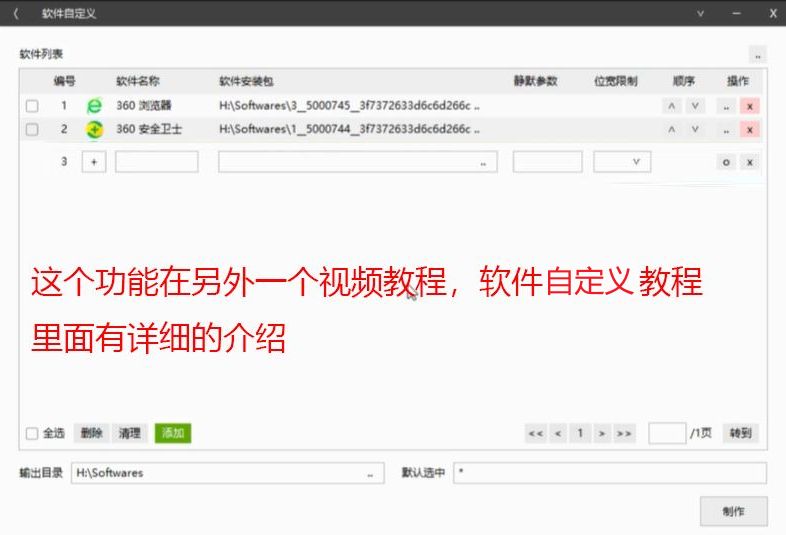Delete the 360 浏览器 row with red x

pos(749,105)
